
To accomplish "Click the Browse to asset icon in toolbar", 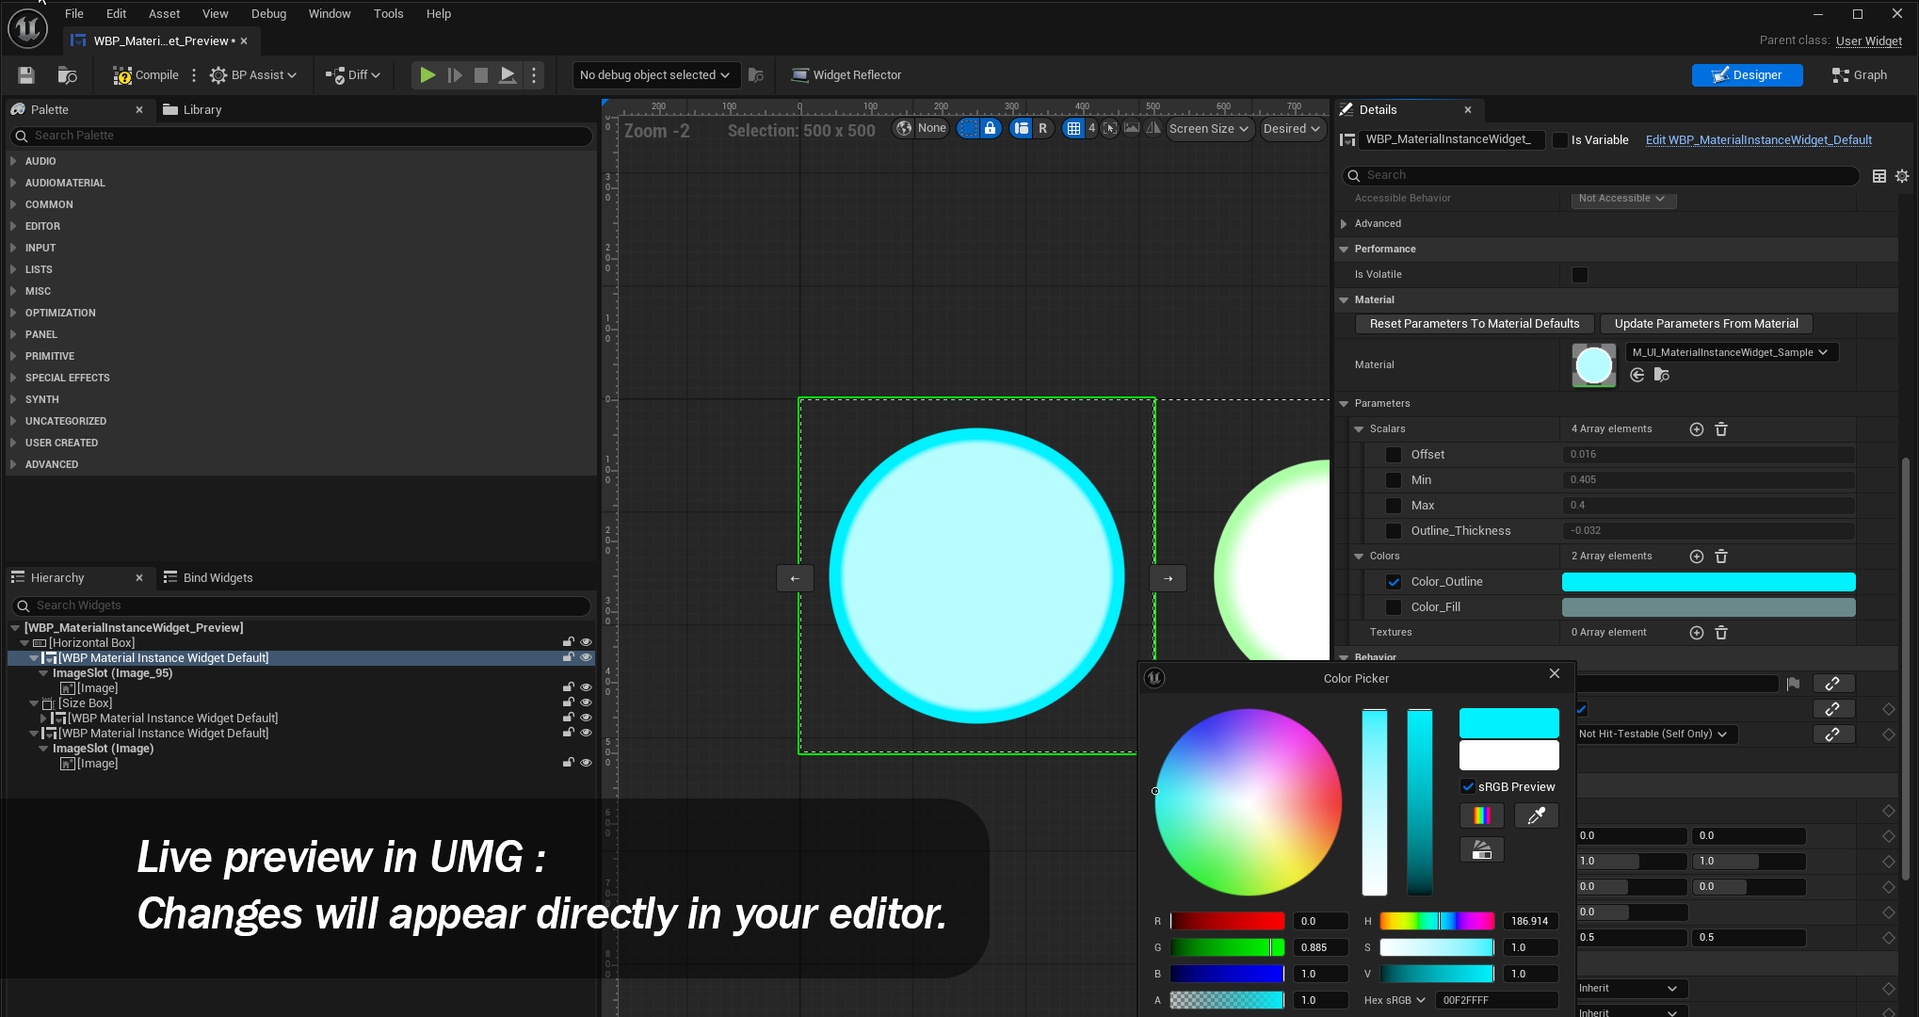I will coord(67,75).
